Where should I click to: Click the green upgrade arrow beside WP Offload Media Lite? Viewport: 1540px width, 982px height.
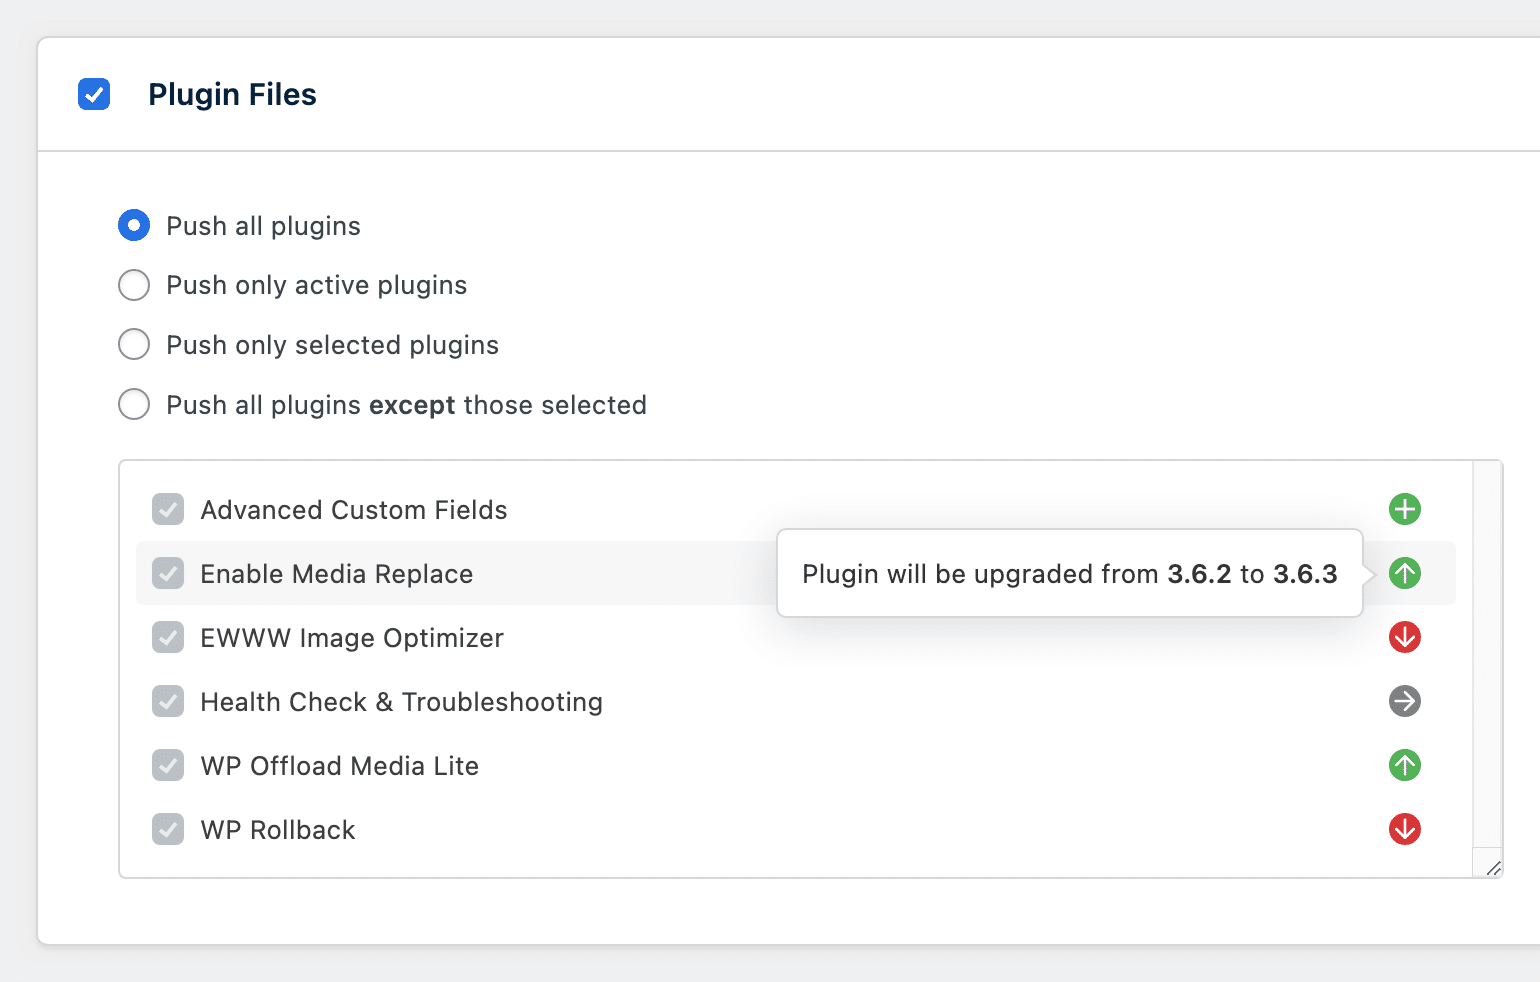coord(1404,765)
